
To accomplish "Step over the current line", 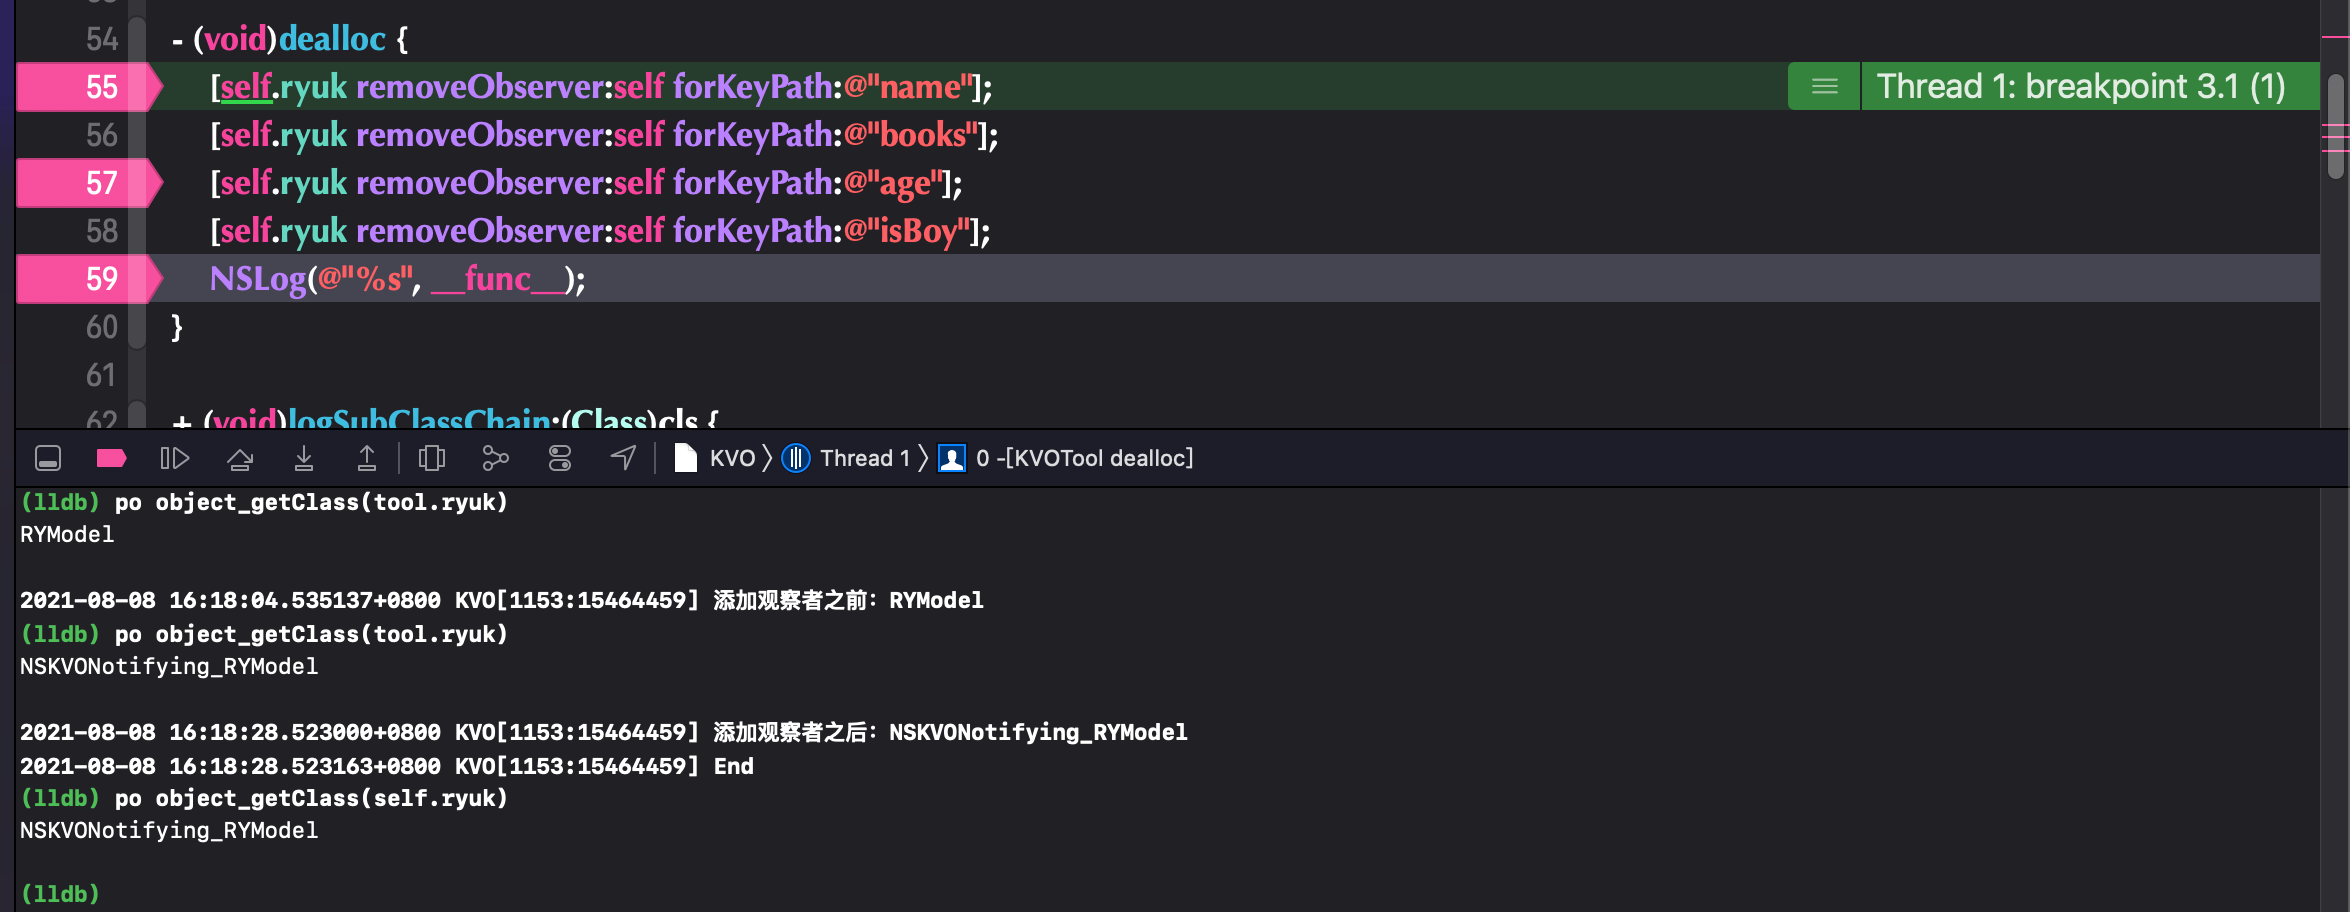I will (240, 458).
